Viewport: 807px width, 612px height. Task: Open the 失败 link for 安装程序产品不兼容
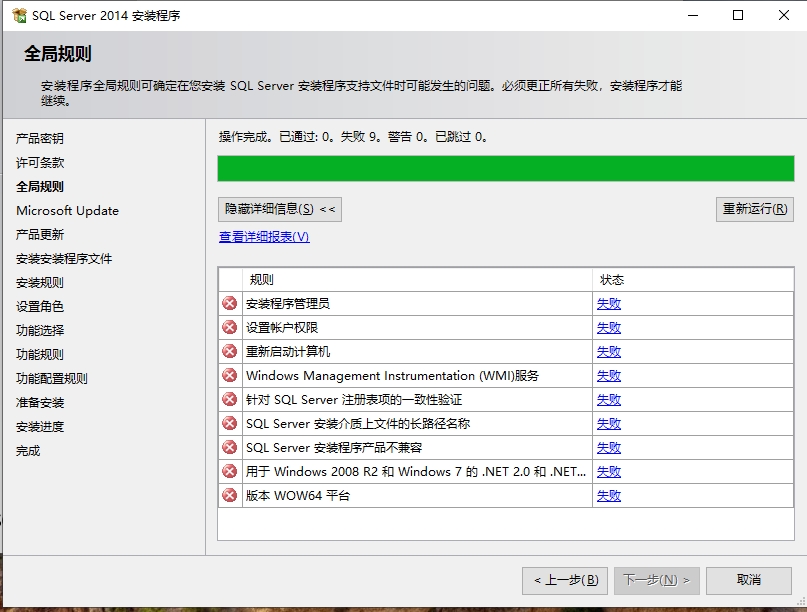[x=609, y=448]
